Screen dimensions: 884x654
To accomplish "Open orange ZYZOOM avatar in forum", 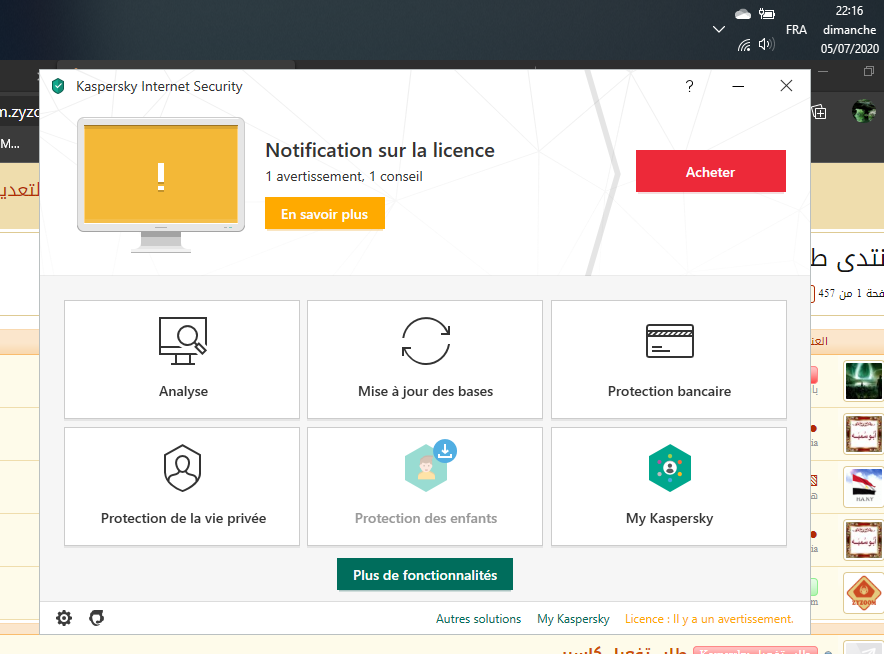I will click(863, 593).
